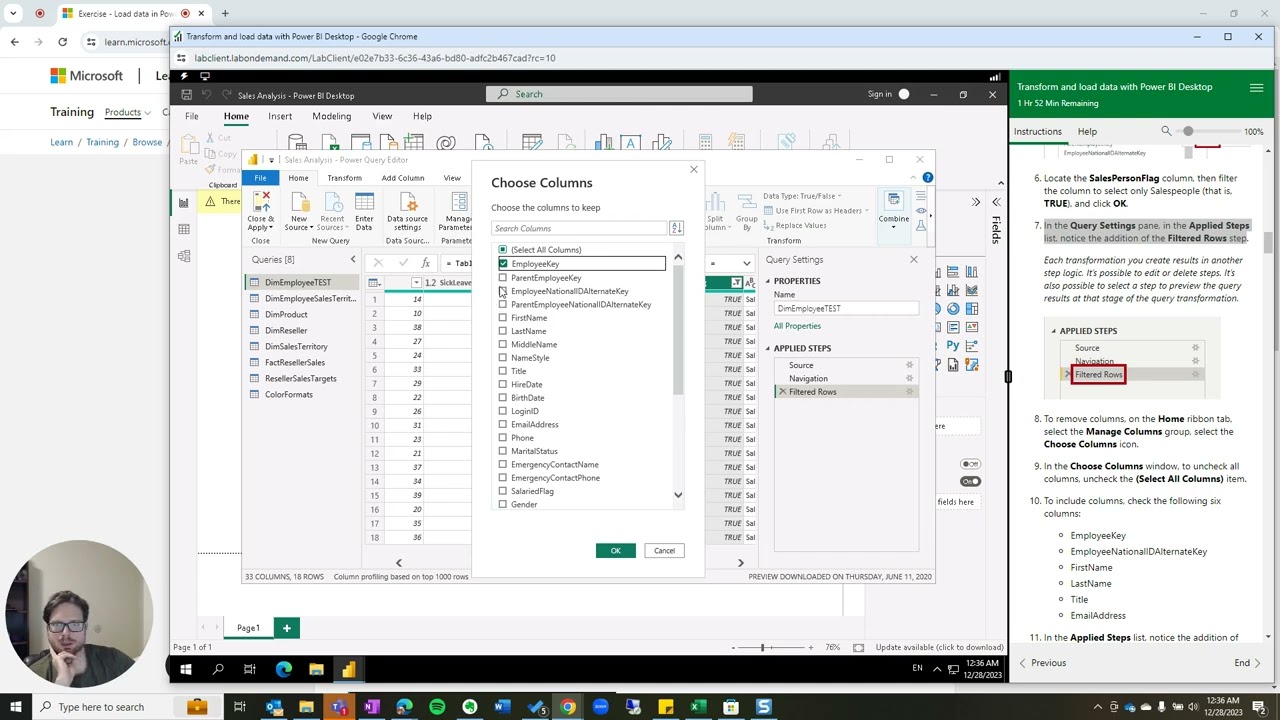1280x720 pixels.
Task: Open Data view icon in Power BI sidebar
Action: (x=184, y=229)
